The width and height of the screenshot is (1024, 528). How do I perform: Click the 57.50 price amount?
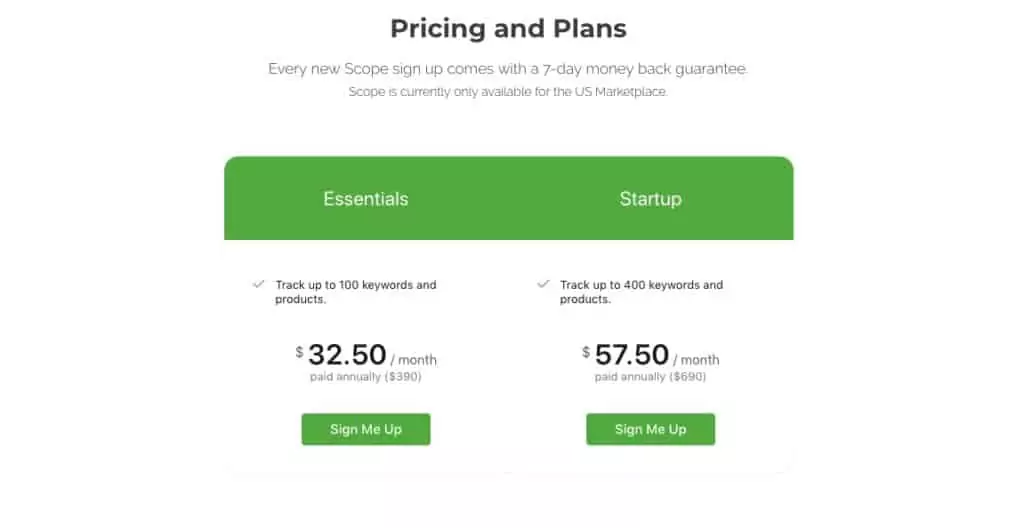pos(632,355)
